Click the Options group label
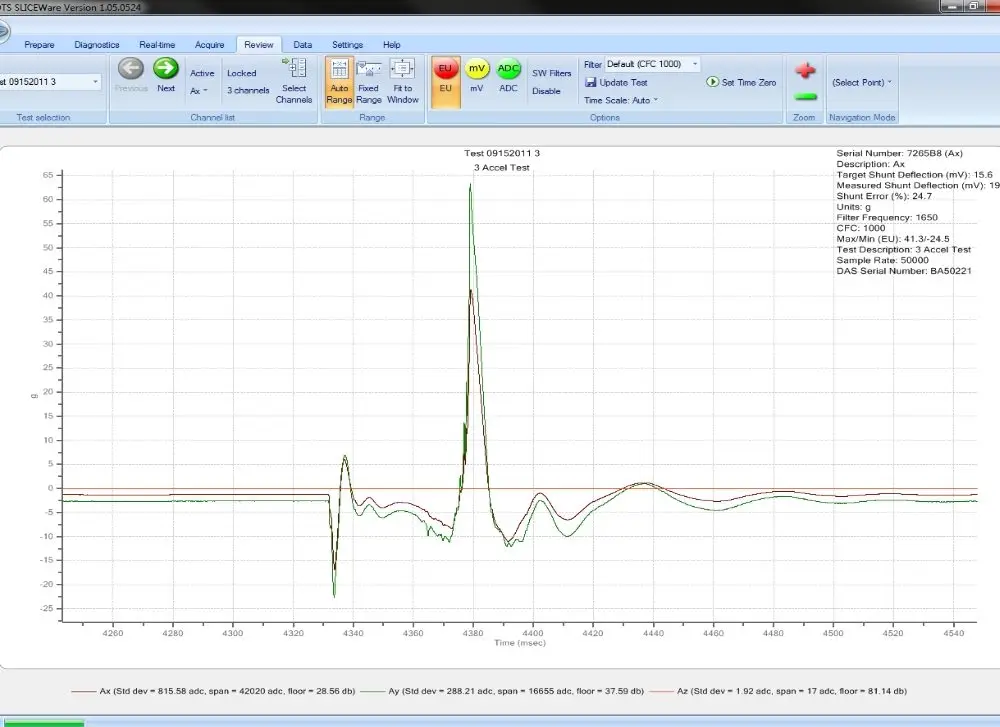Viewport: 1000px width, 727px height. pyautogui.click(x=605, y=117)
